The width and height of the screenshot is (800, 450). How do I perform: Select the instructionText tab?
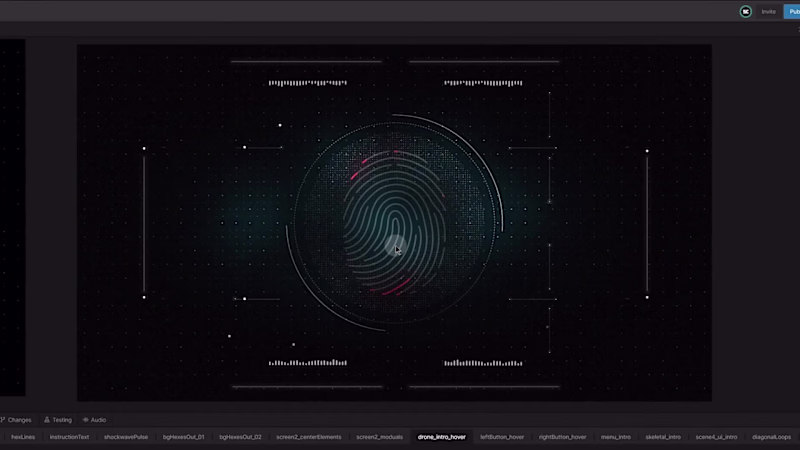(69, 437)
